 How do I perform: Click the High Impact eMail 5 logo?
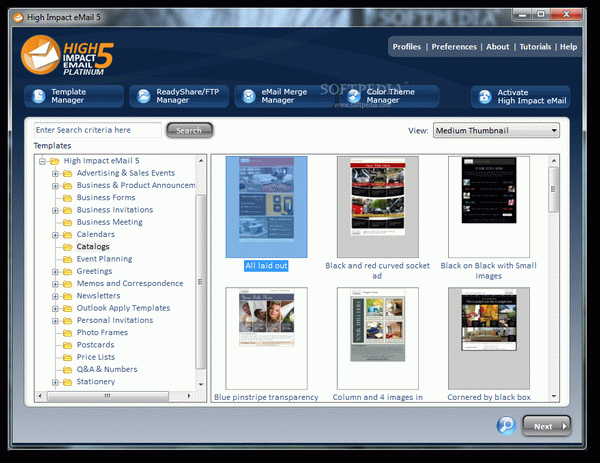[x=67, y=56]
